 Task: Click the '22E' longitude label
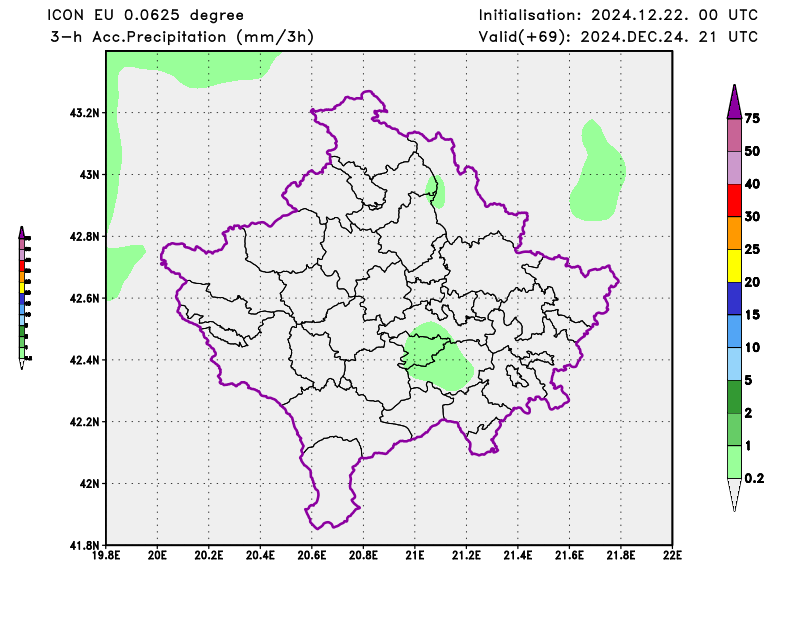click(672, 555)
